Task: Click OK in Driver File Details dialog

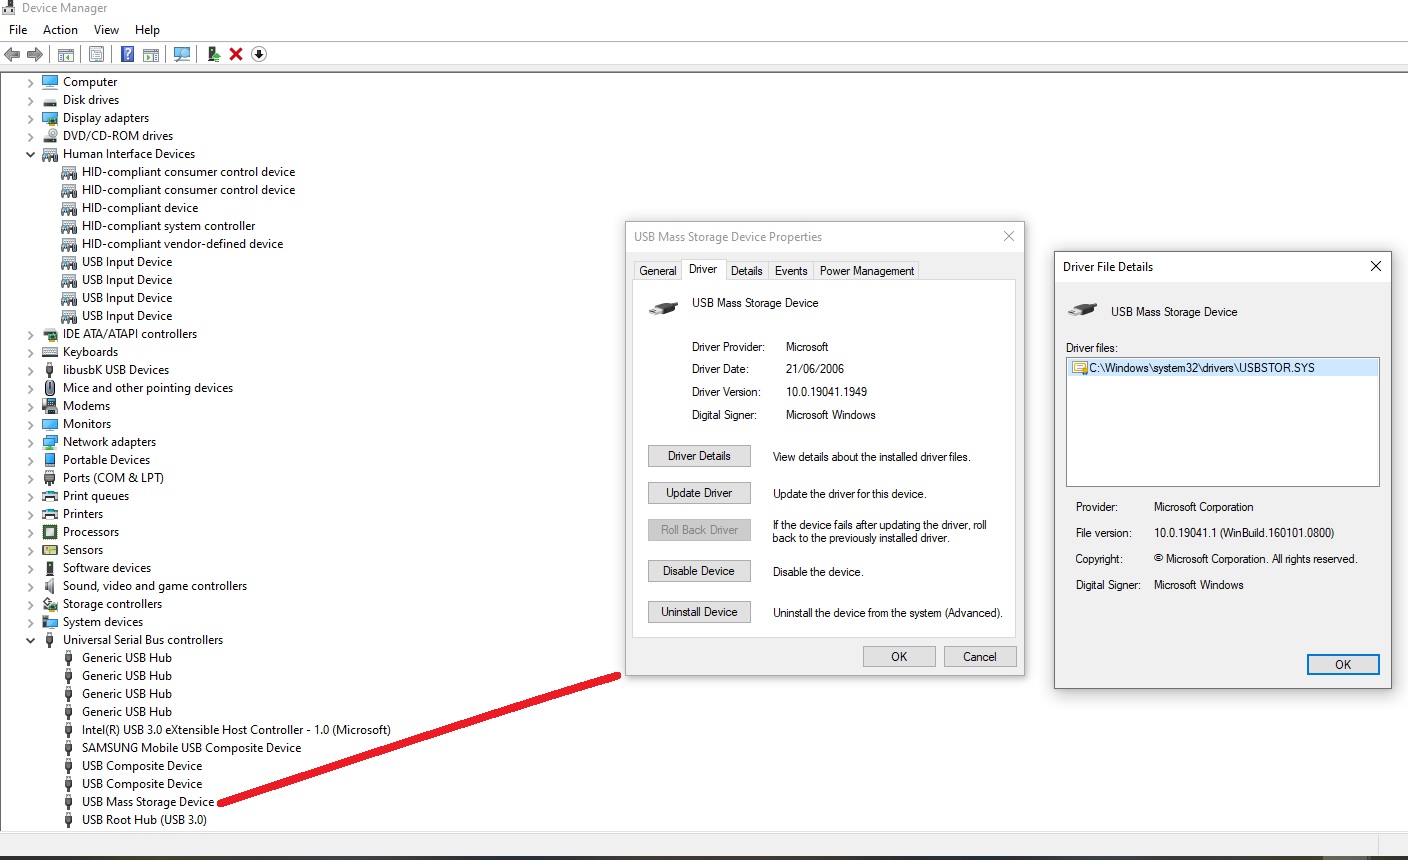Action: pos(1343,664)
